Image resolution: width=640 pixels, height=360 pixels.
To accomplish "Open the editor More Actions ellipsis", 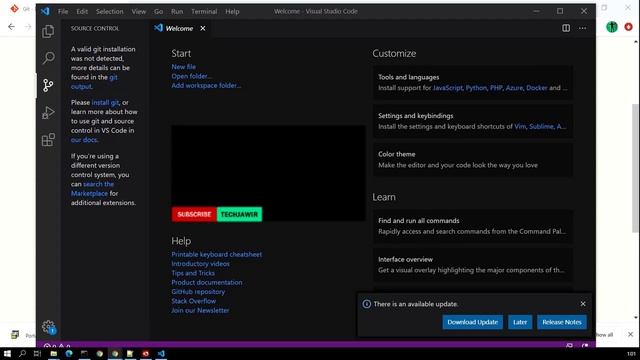I will click(x=582, y=28).
